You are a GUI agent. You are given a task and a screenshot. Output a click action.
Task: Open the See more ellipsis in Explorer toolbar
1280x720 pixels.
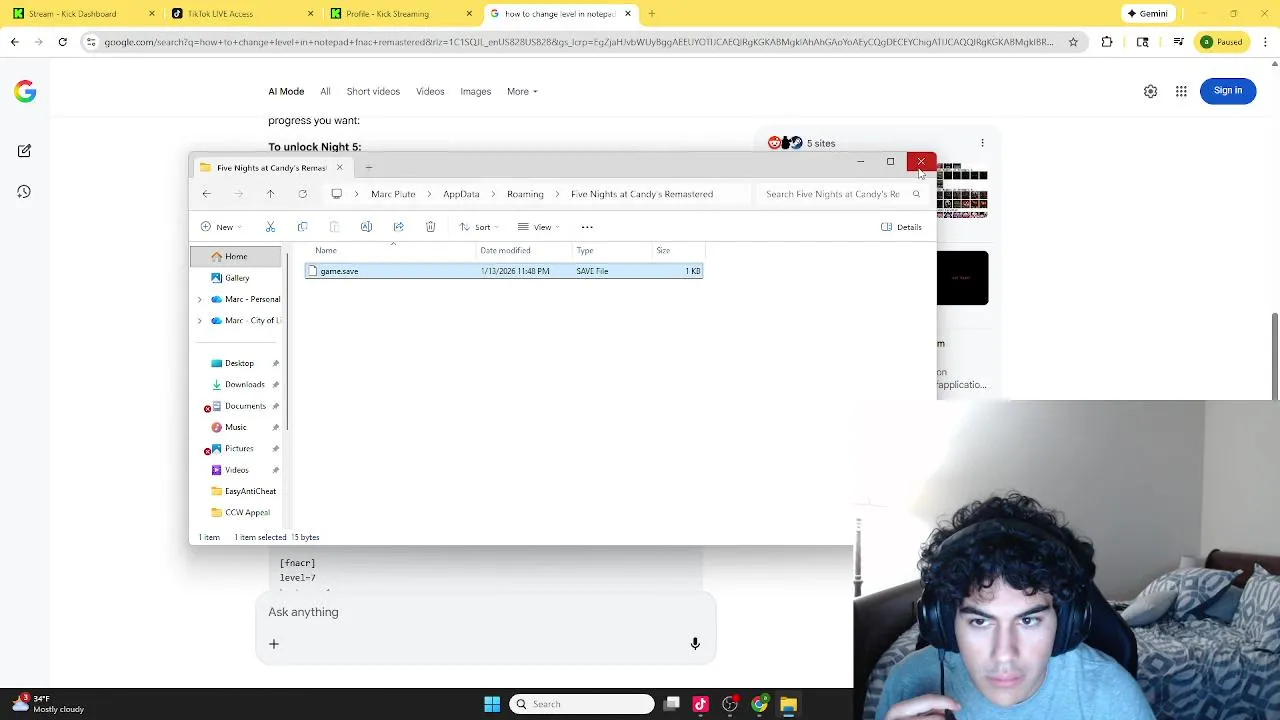pyautogui.click(x=587, y=227)
